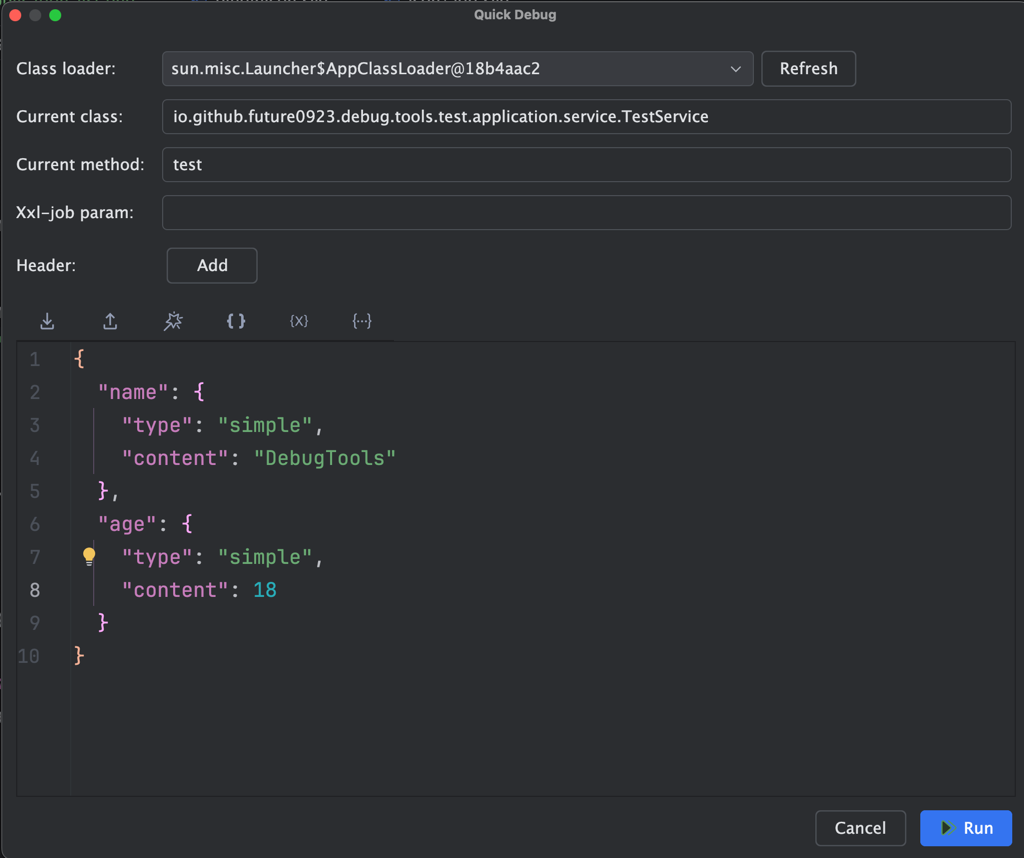Click opening brace on line 1
The image size is (1024, 858).
coord(79,358)
